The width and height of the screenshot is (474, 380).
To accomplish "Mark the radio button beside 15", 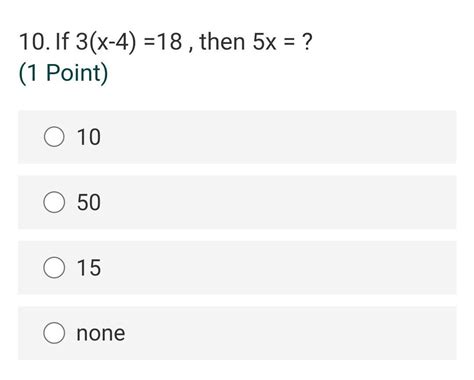I will point(54,267).
